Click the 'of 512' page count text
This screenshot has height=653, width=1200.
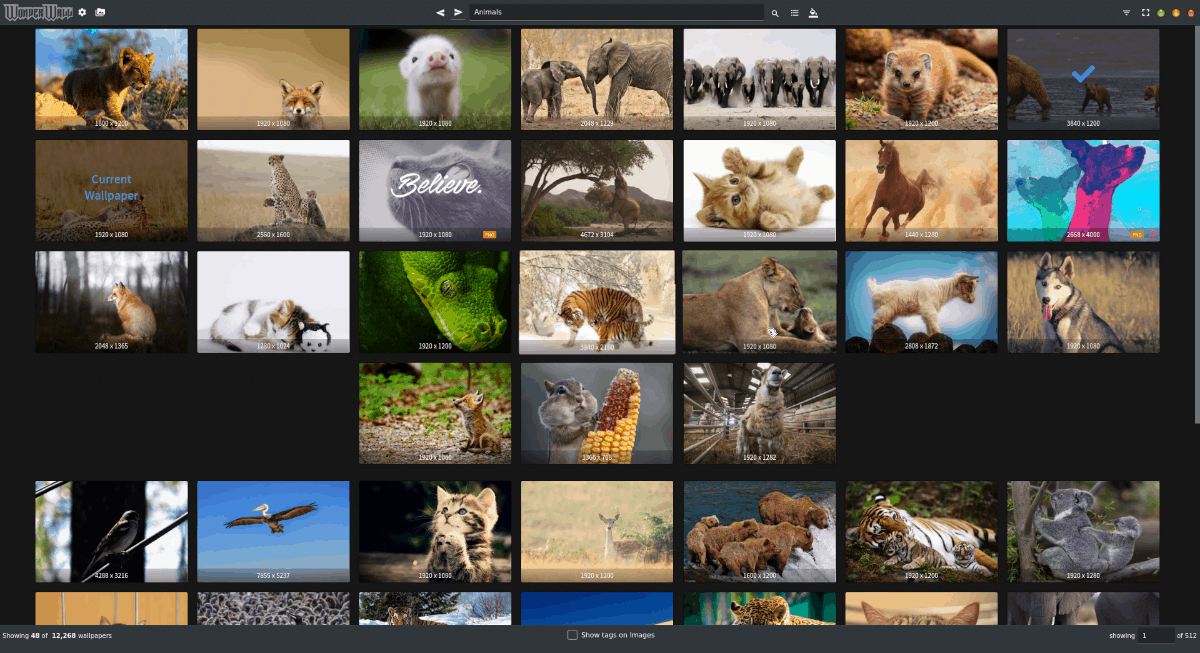(x=1187, y=636)
